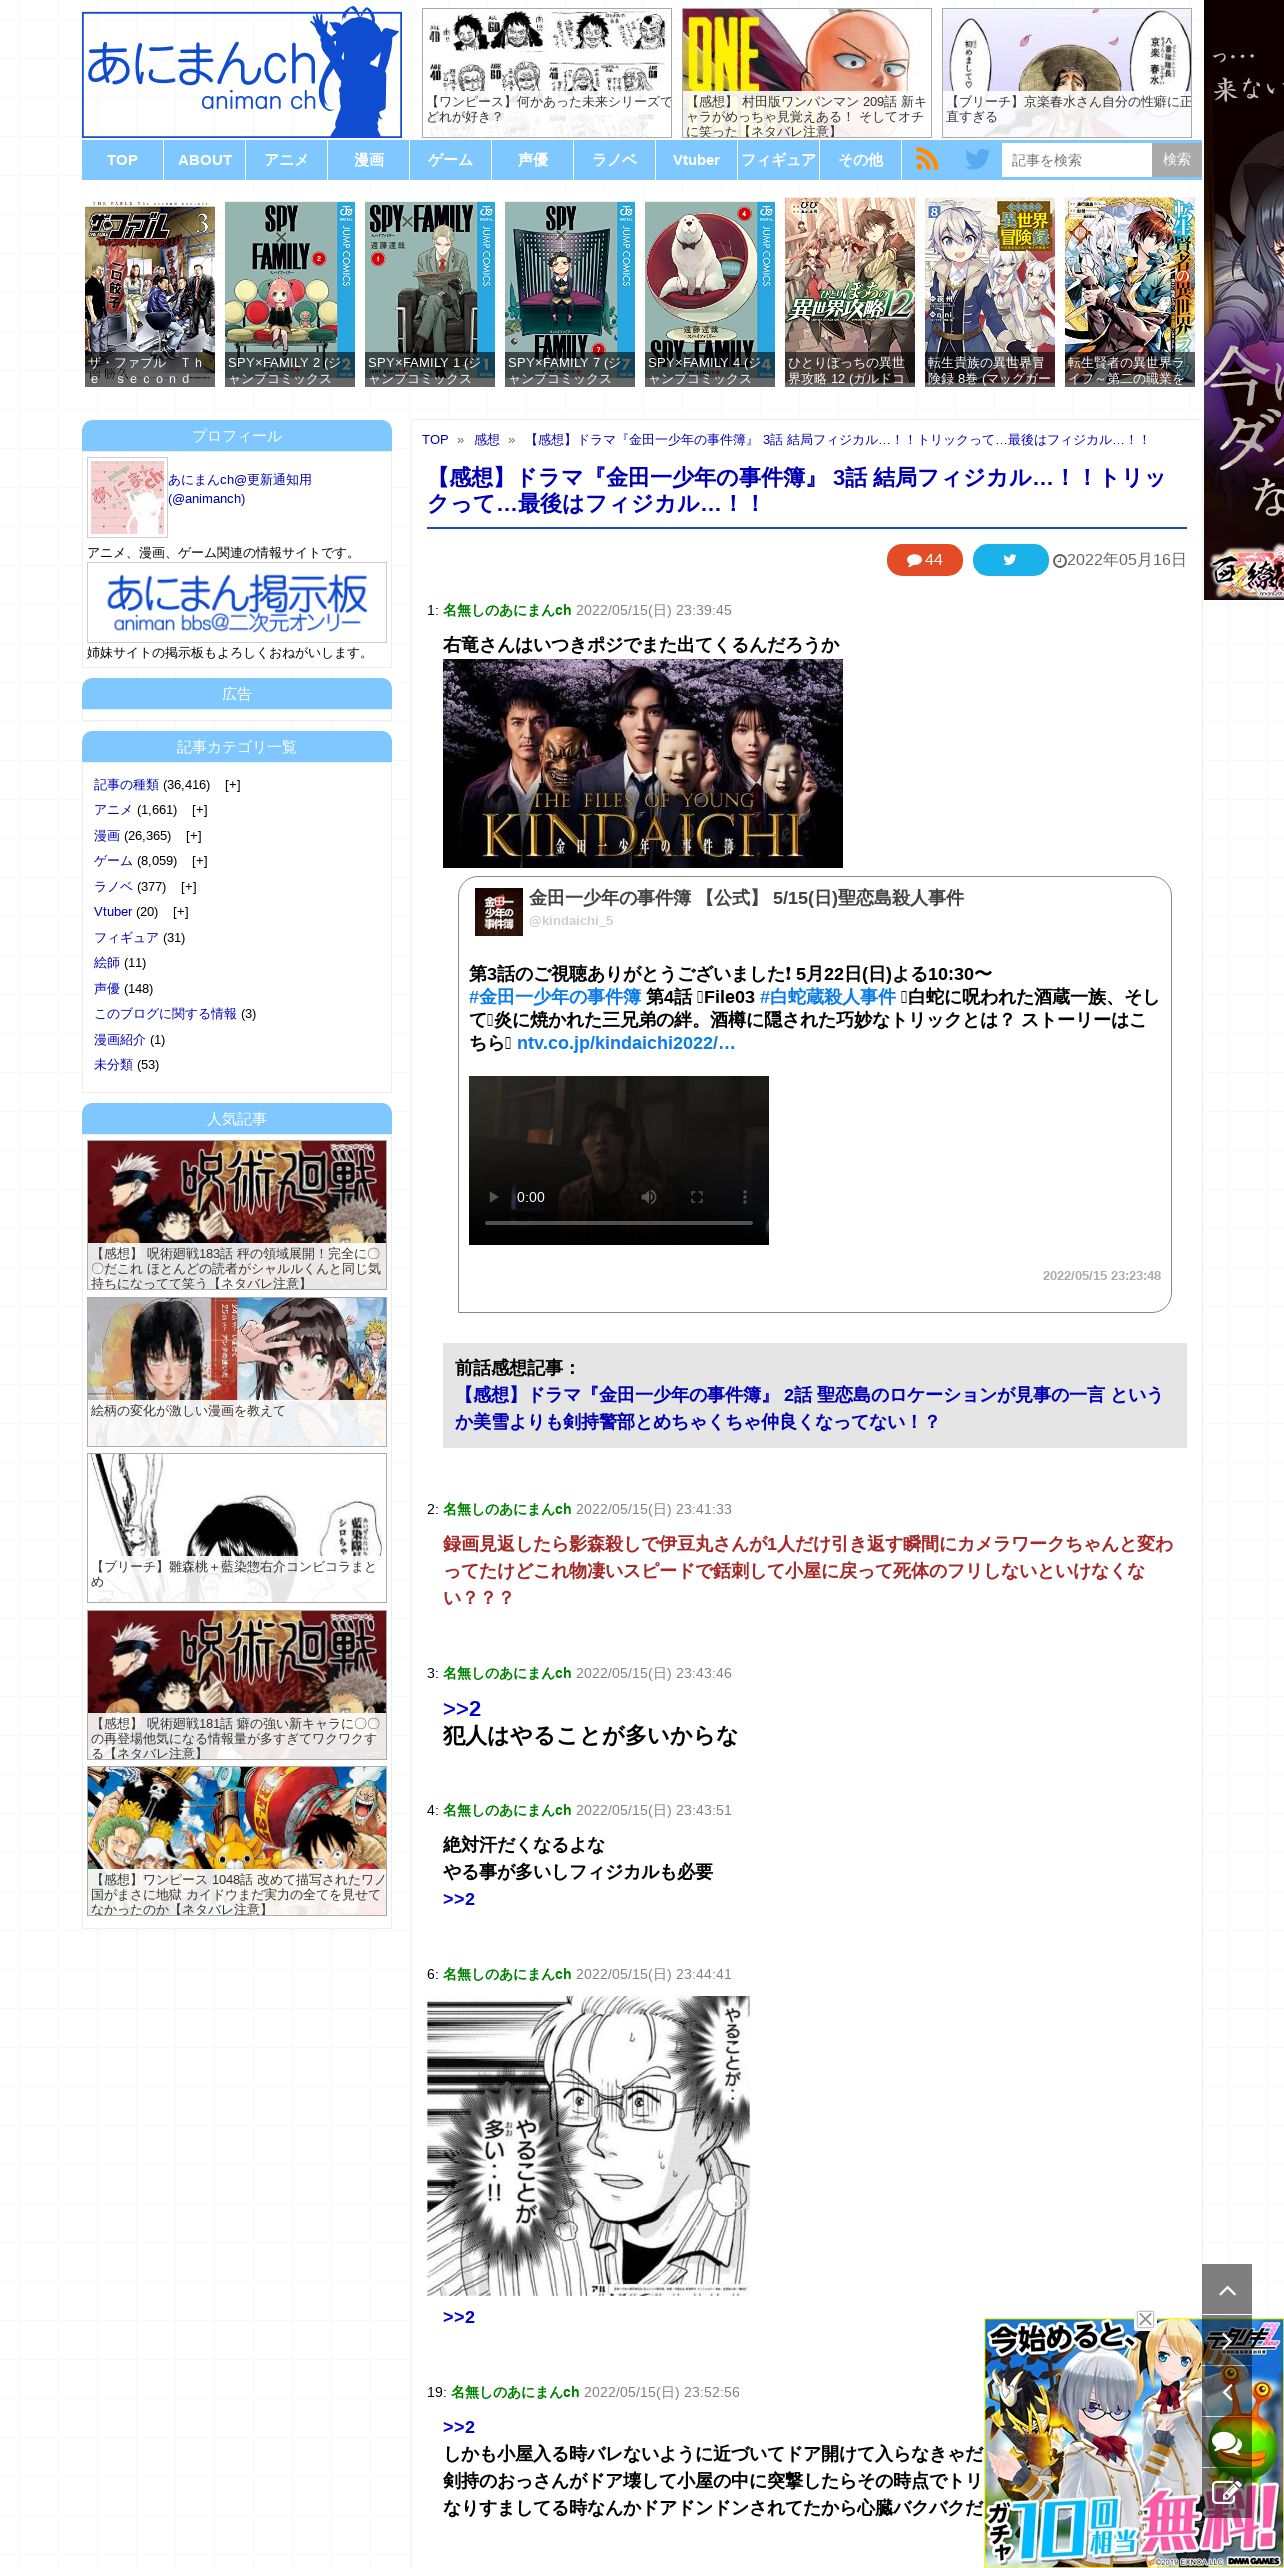Open the あにまんch site logo
This screenshot has width=1284, height=2568.
point(242,74)
